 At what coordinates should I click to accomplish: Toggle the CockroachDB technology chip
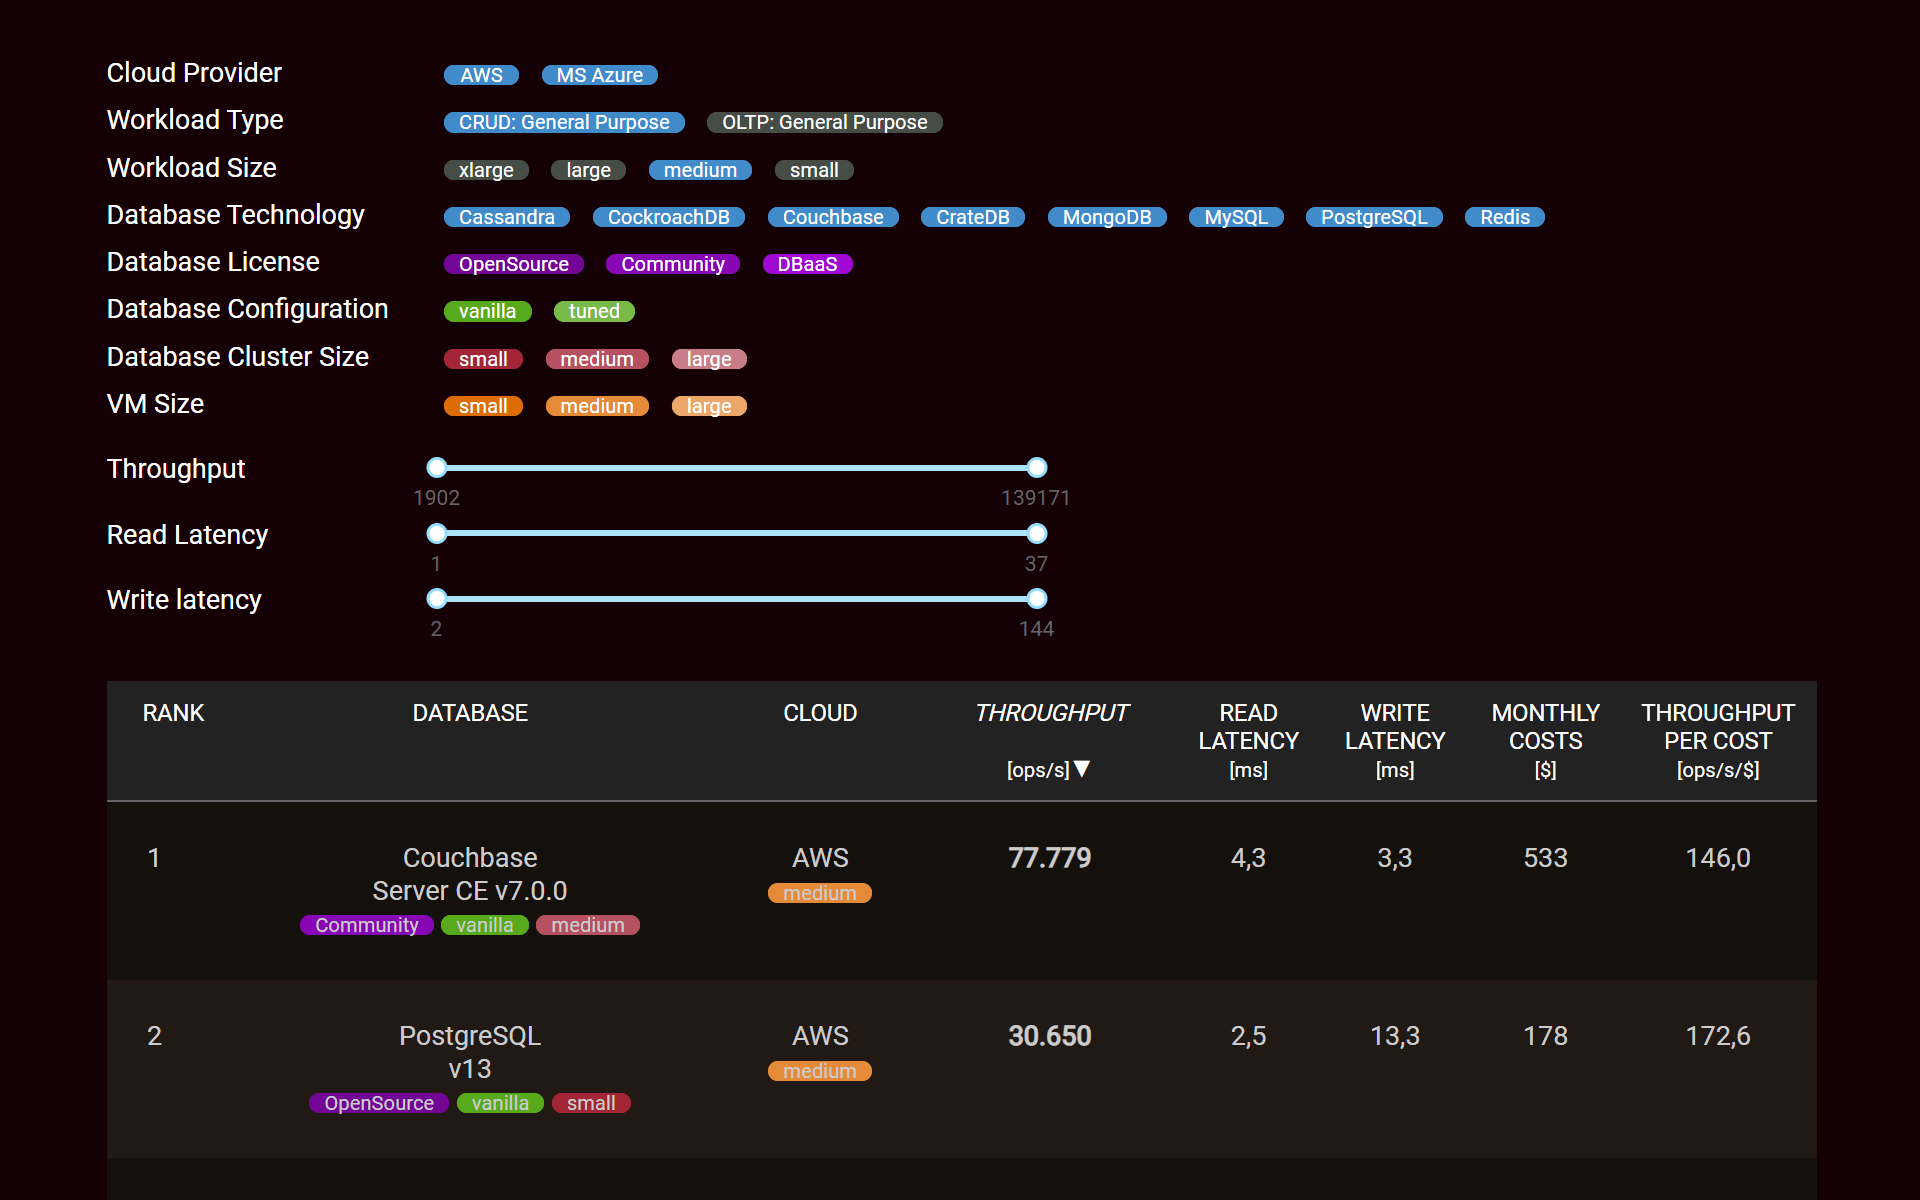668,217
